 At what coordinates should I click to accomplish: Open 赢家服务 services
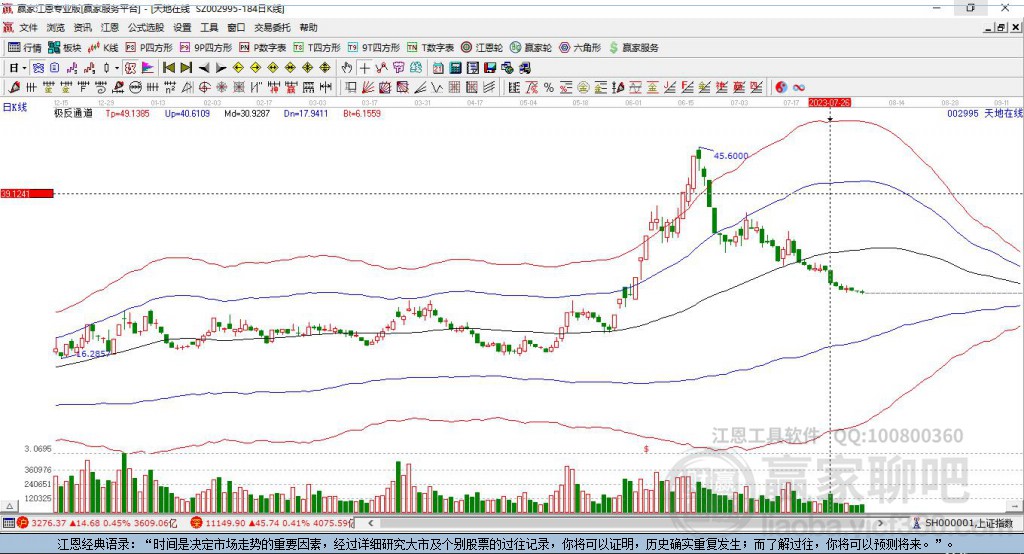click(x=634, y=48)
